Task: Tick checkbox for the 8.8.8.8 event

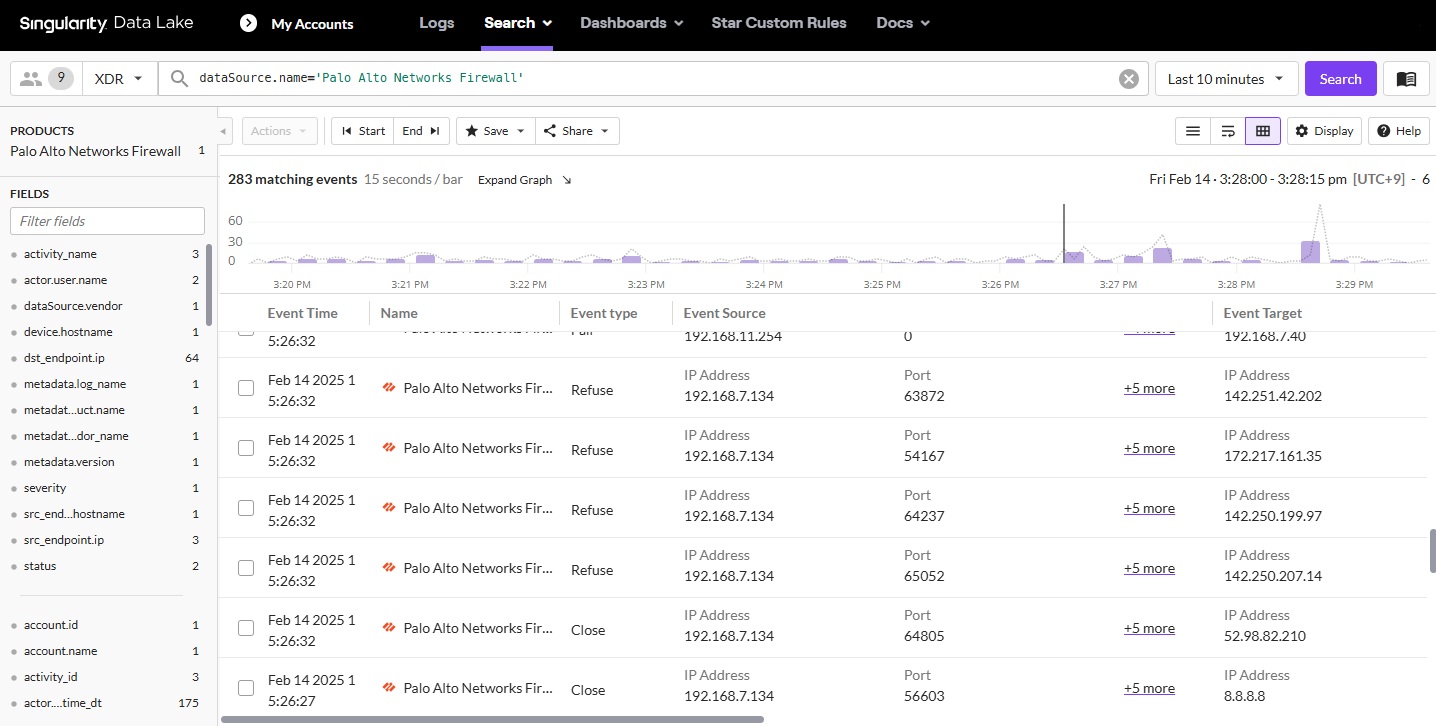Action: click(246, 688)
